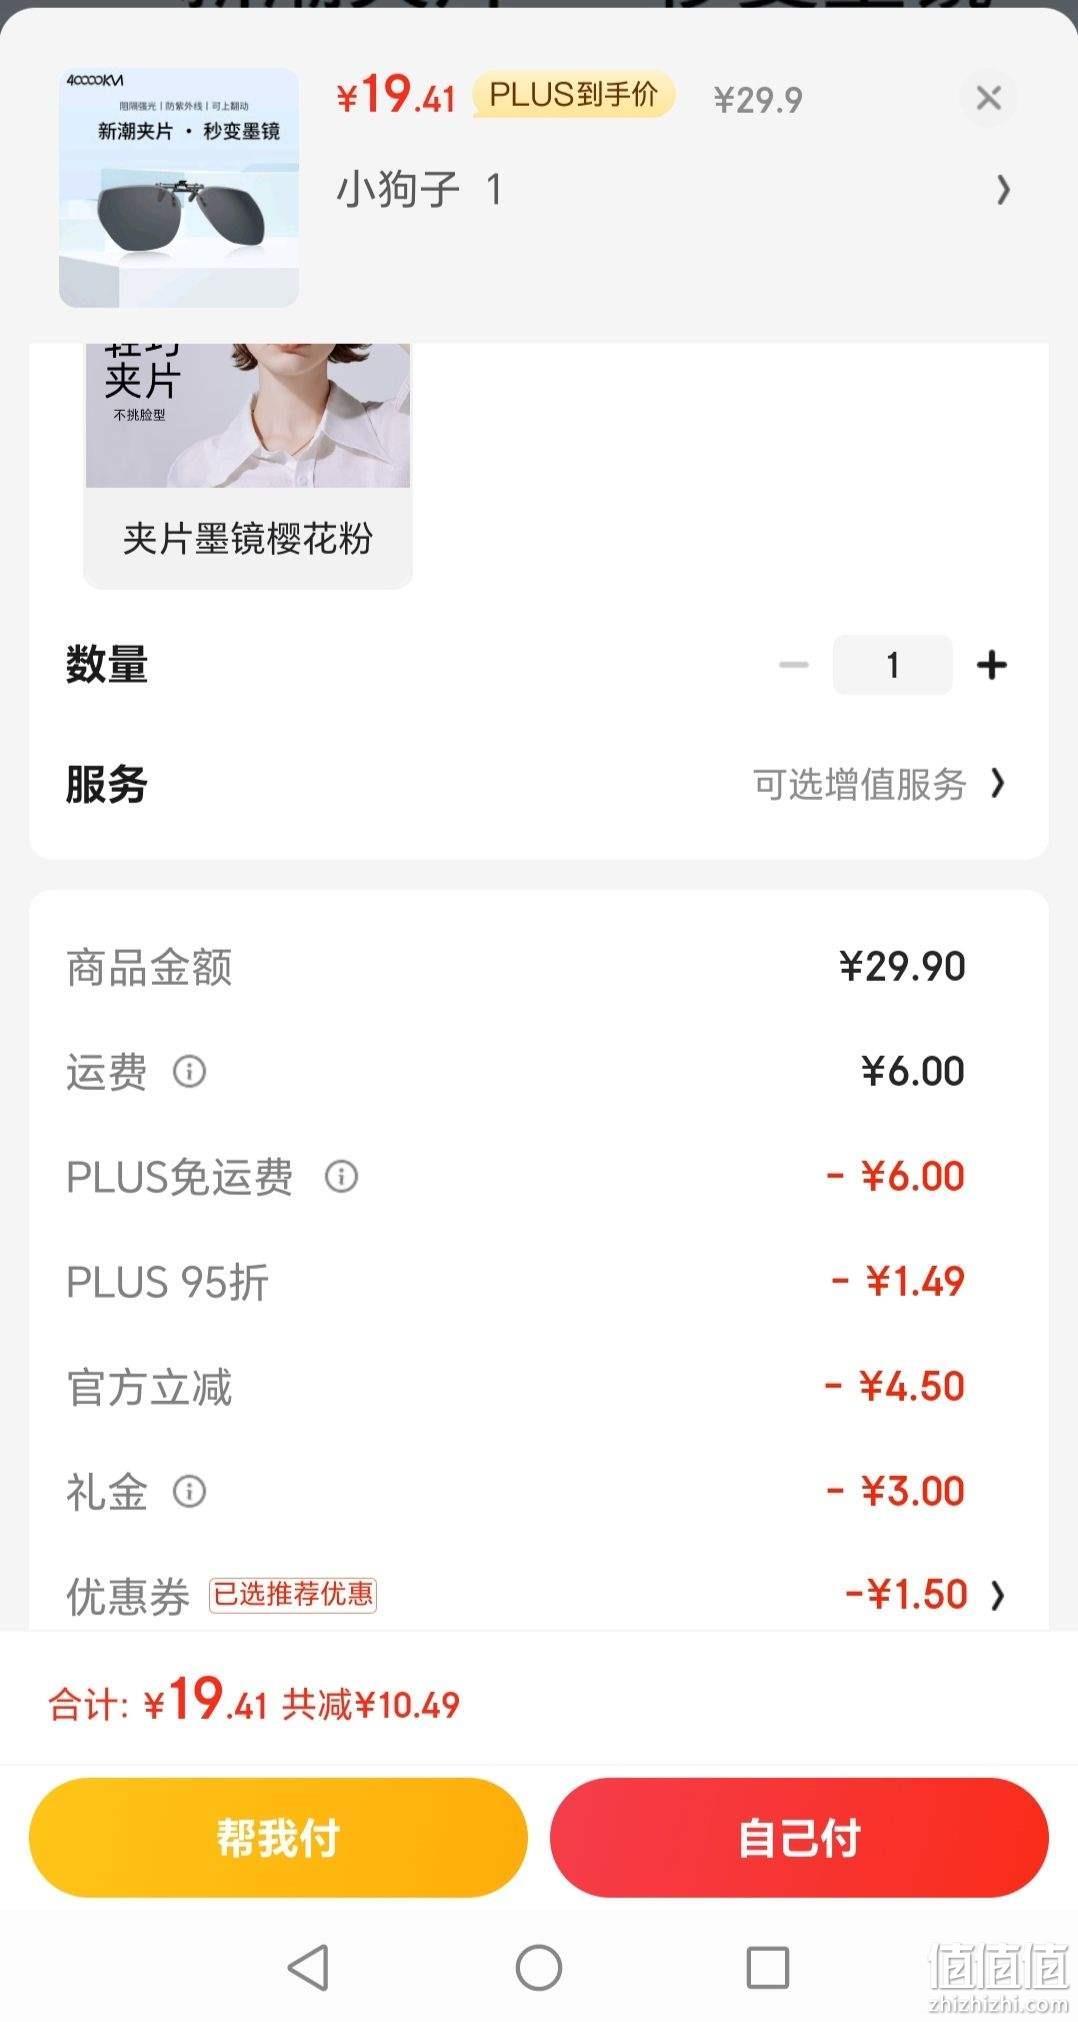The height and width of the screenshot is (2022, 1078).
Task: Expand the 小狗子 1 selection chevron
Action: pyautogui.click(x=1003, y=189)
